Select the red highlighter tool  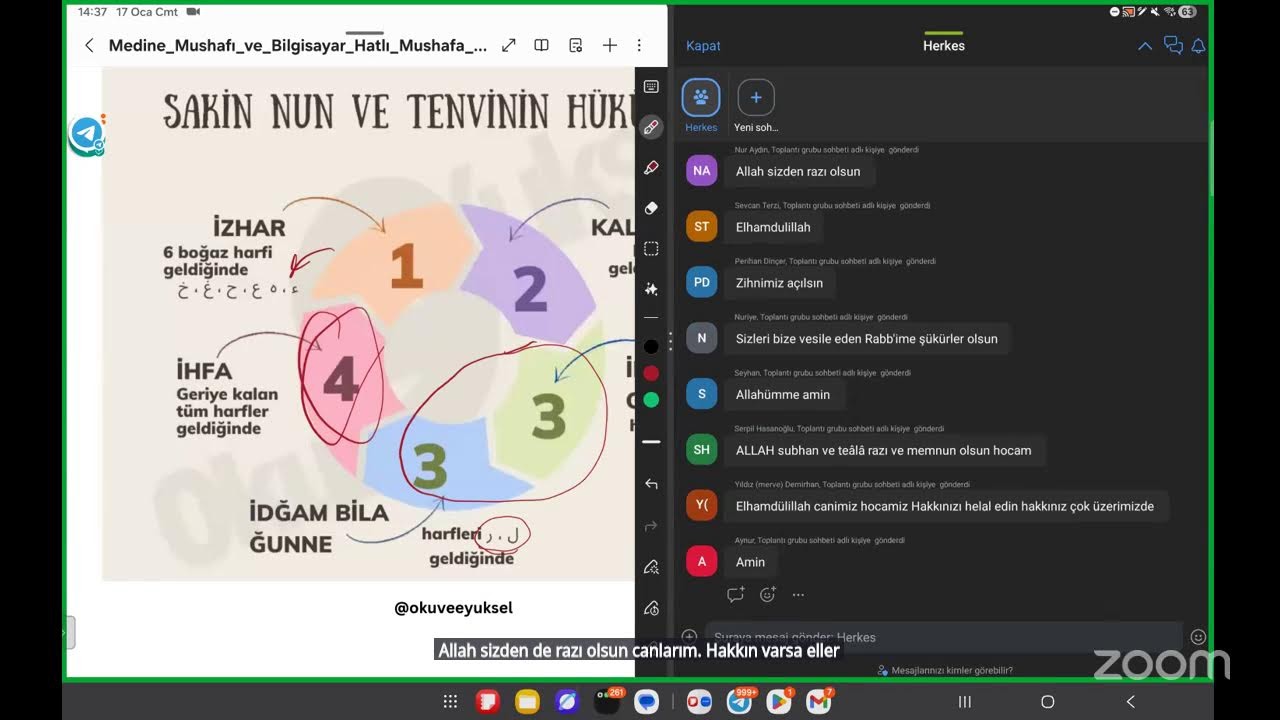[x=651, y=168]
